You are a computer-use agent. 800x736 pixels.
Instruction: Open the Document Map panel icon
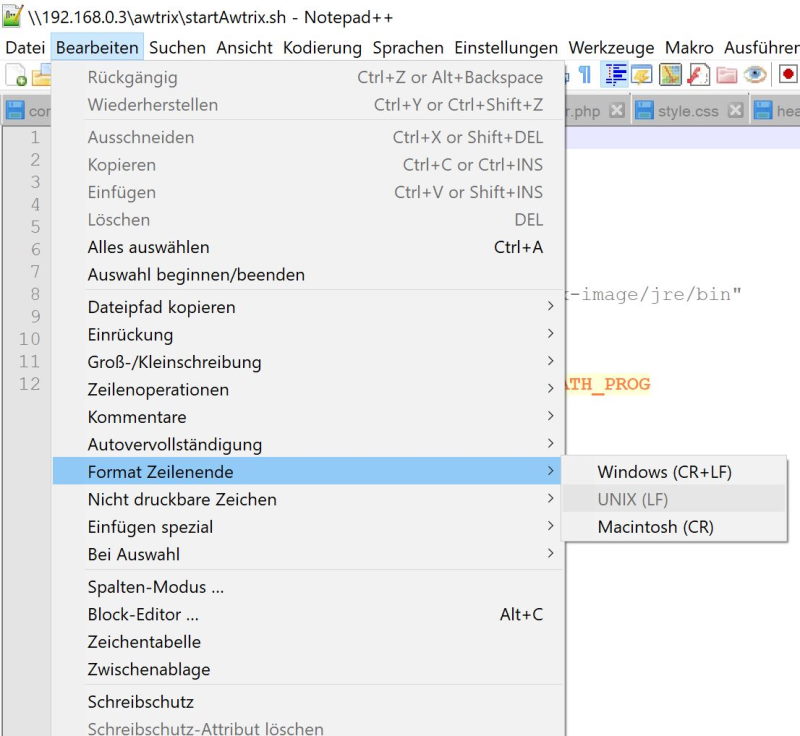pos(670,76)
